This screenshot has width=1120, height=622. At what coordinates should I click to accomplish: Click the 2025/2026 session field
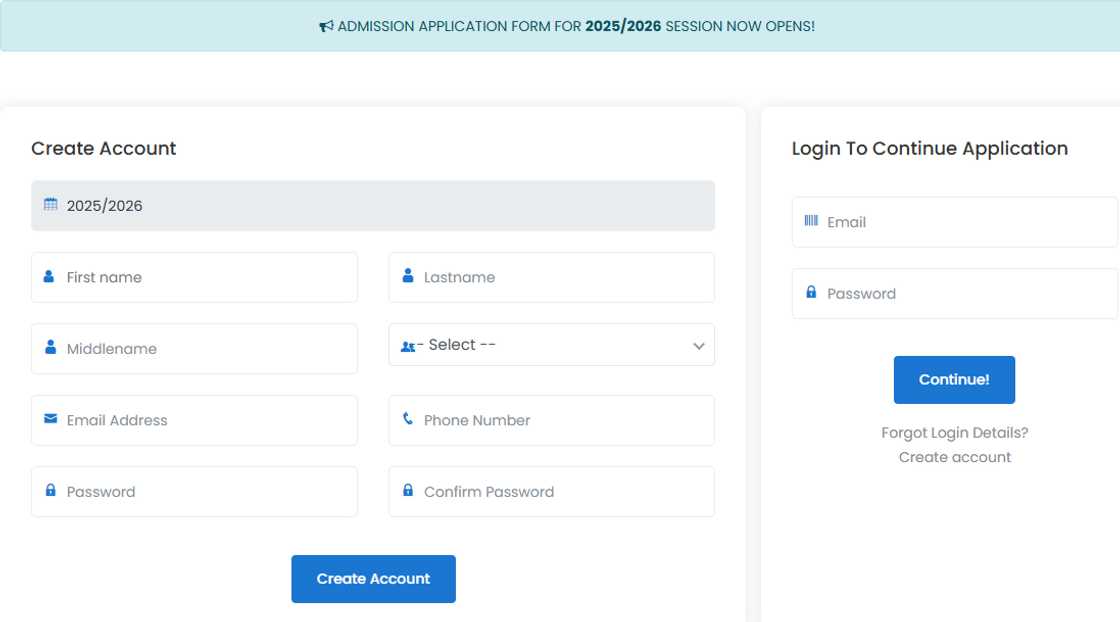click(373, 205)
